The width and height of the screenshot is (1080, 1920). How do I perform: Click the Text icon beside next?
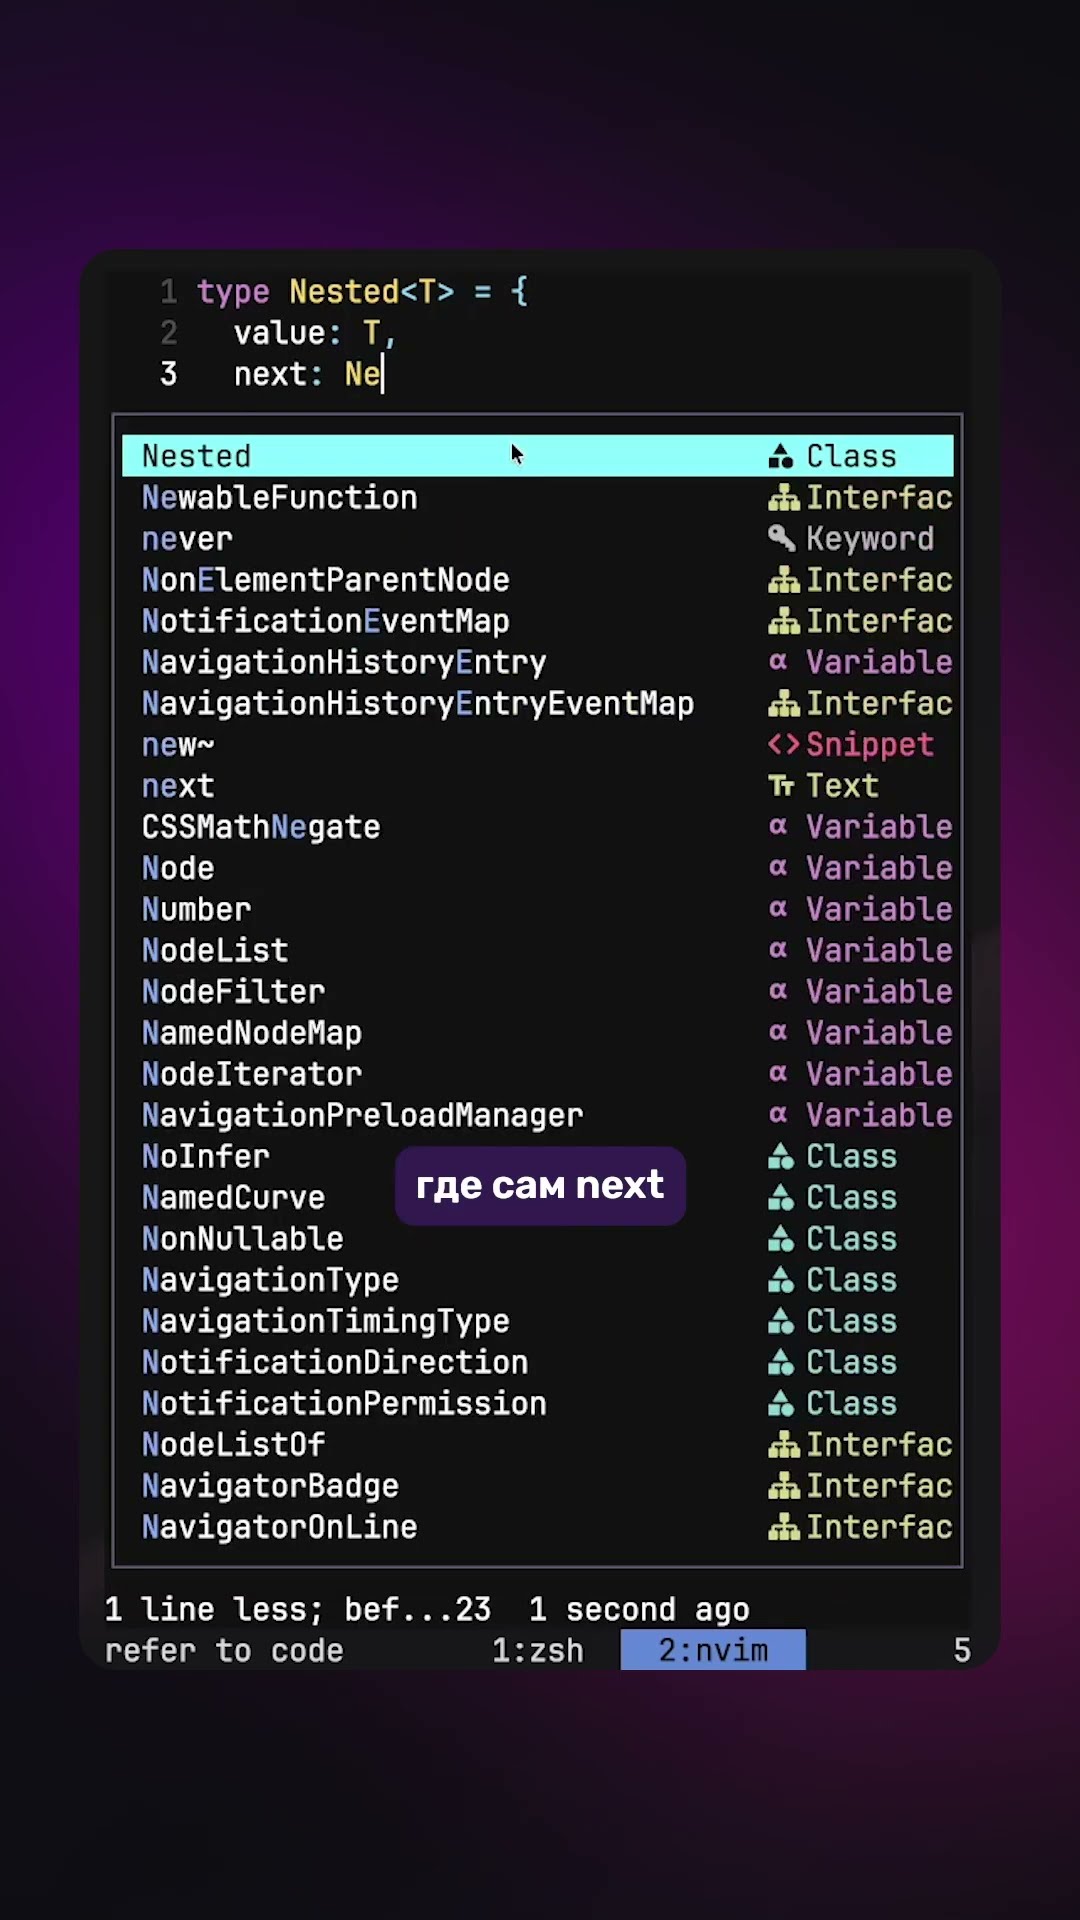781,786
